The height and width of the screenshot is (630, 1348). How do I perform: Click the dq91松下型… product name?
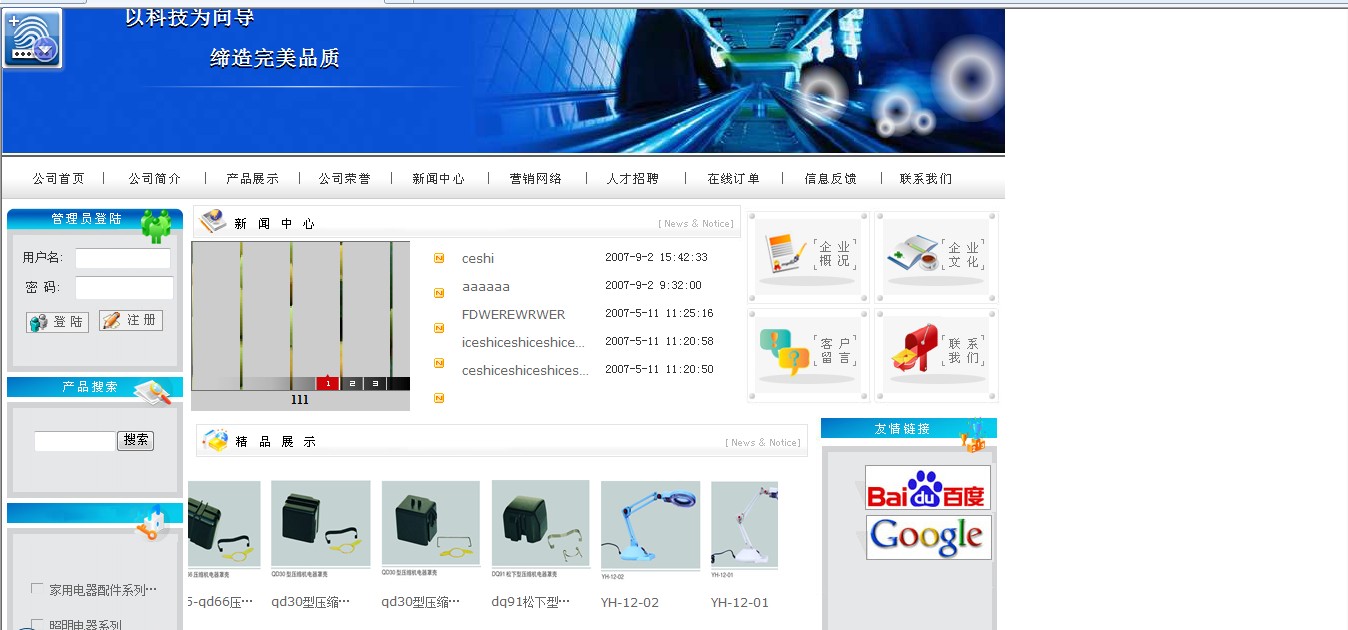(x=530, y=602)
